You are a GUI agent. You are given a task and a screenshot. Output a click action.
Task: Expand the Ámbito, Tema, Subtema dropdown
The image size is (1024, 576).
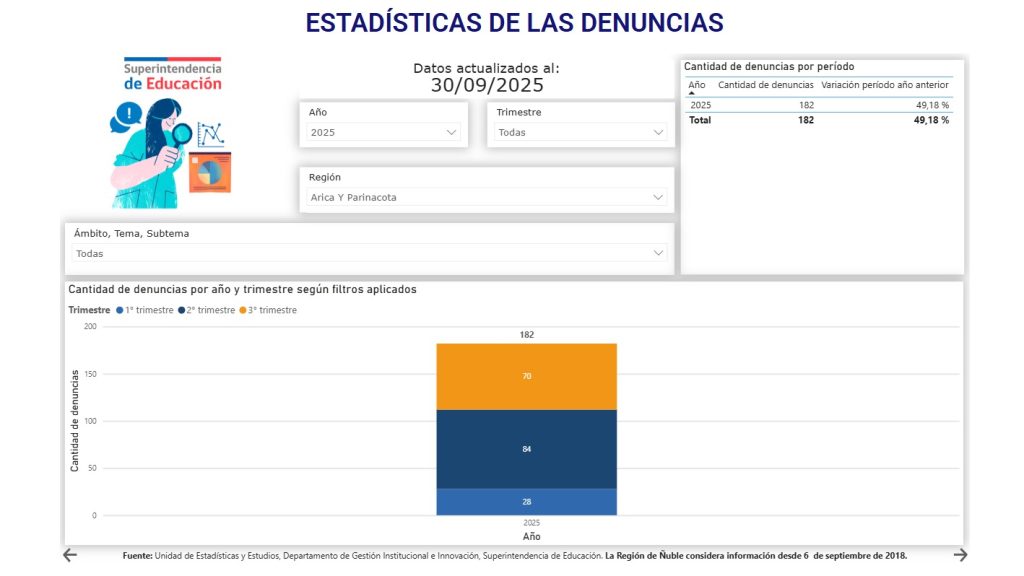coord(370,254)
